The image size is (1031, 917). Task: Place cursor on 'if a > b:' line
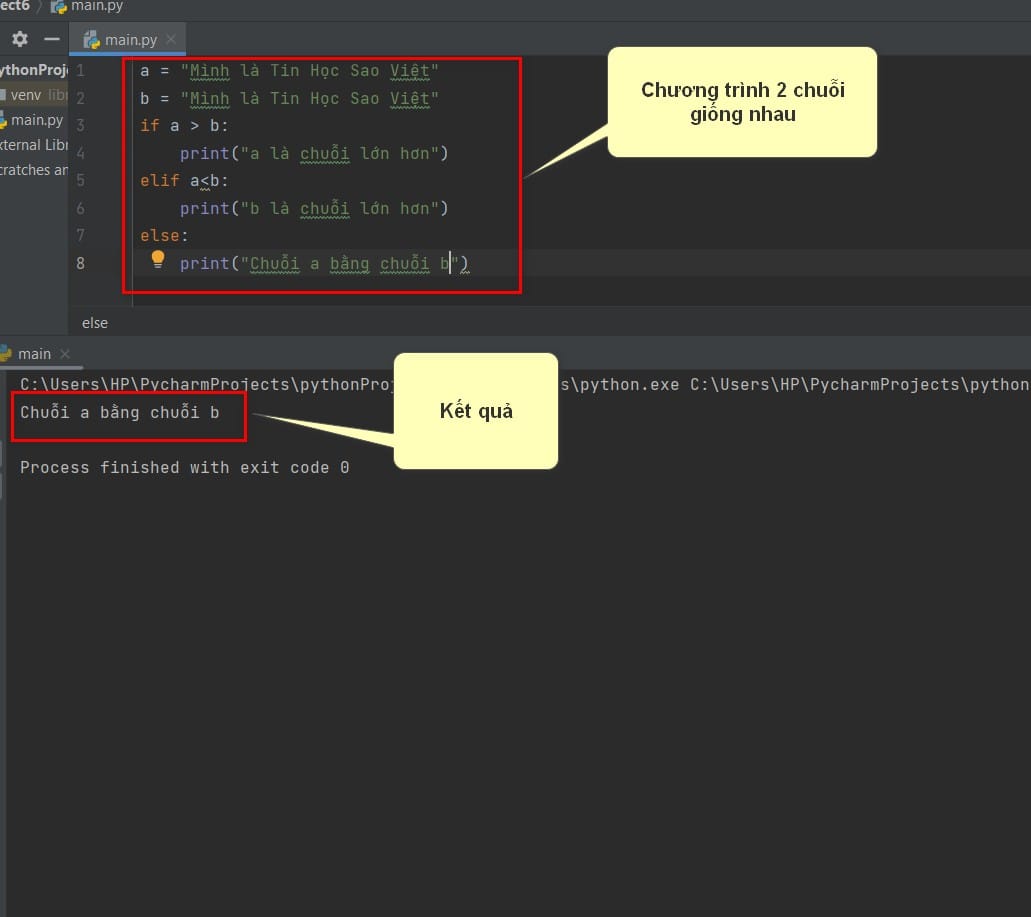[x=184, y=126]
